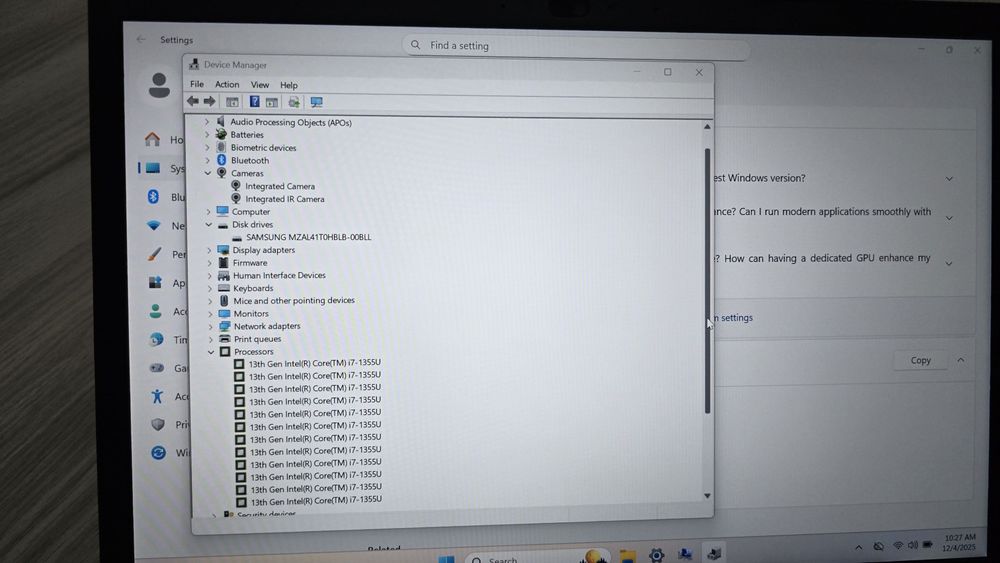Click the blue Help question-mark toolbar icon
The height and width of the screenshot is (563, 1000).
pyautogui.click(x=254, y=101)
